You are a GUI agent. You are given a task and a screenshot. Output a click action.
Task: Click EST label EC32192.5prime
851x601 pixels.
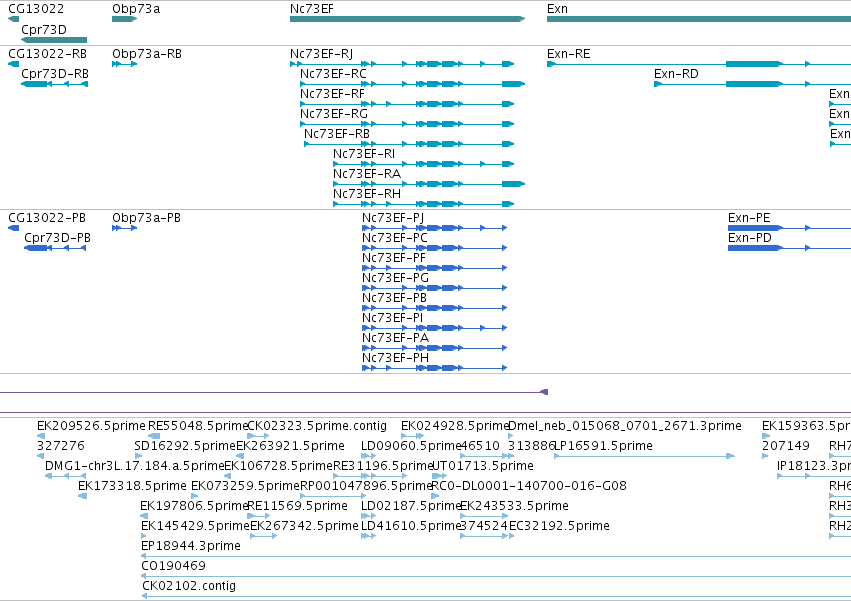coord(559,526)
